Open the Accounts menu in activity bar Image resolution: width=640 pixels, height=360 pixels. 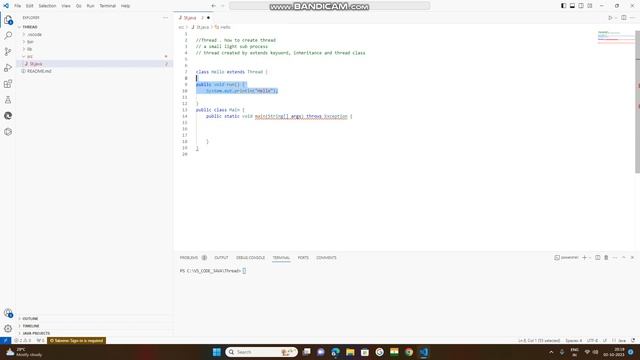click(x=8, y=313)
